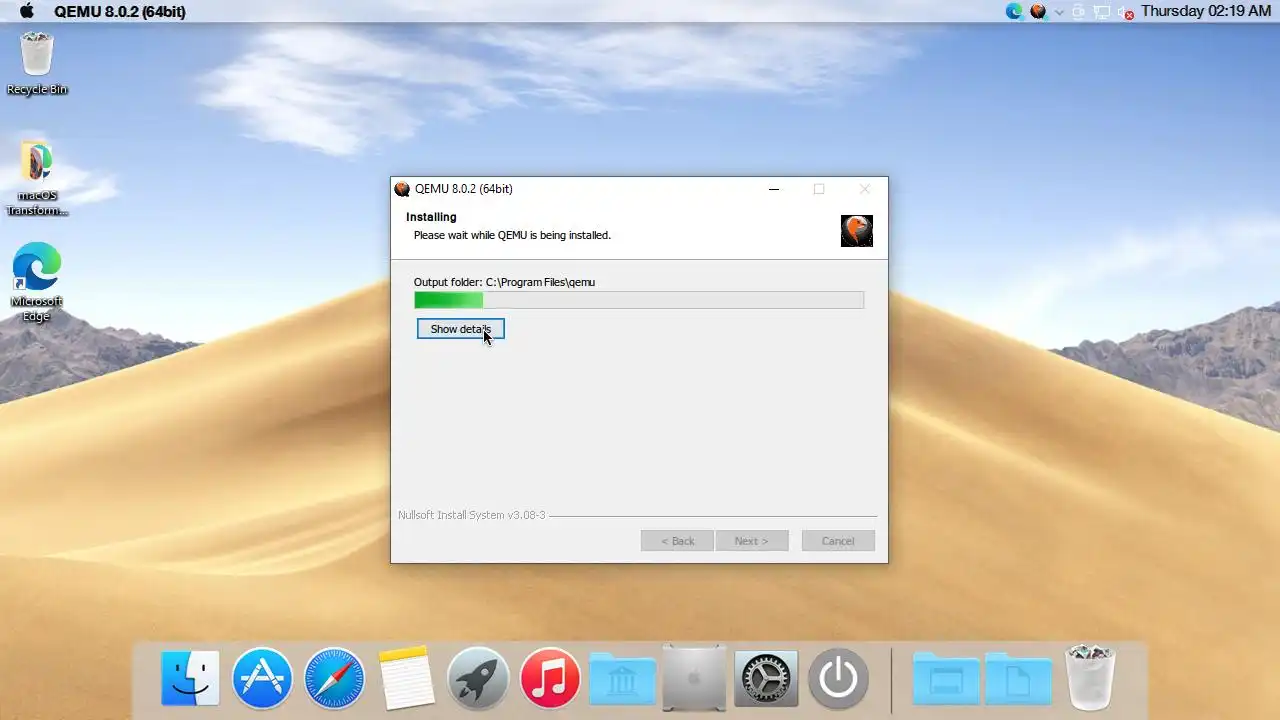The width and height of the screenshot is (1280, 720).
Task: Open the Documents folder in dock
Action: click(1018, 680)
